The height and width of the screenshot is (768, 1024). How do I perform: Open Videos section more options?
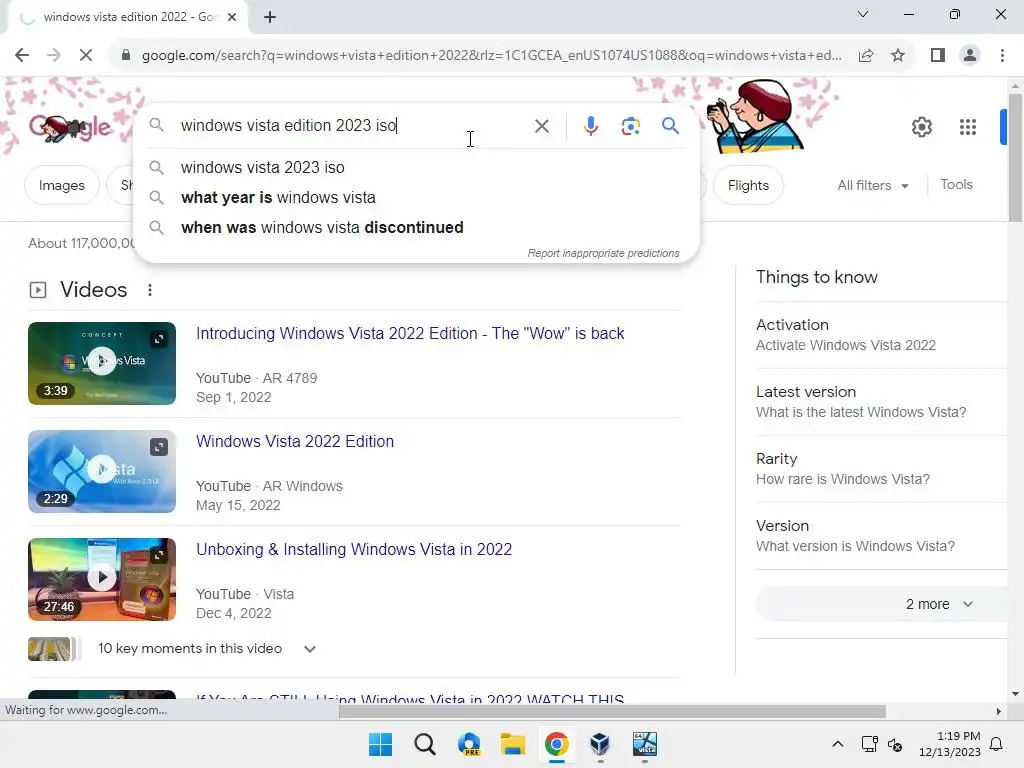pos(150,290)
